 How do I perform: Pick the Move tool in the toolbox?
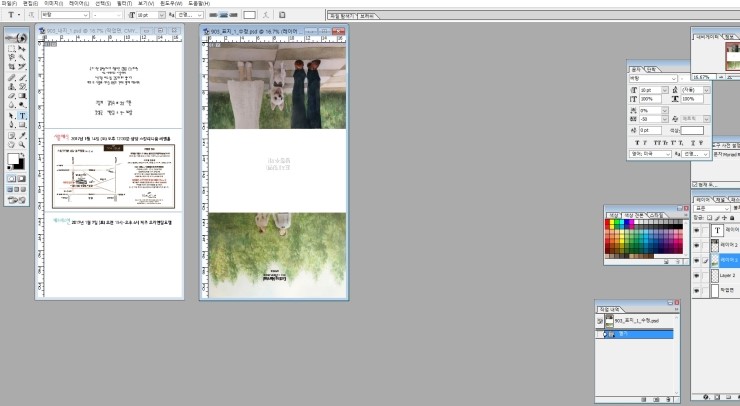click(23, 47)
